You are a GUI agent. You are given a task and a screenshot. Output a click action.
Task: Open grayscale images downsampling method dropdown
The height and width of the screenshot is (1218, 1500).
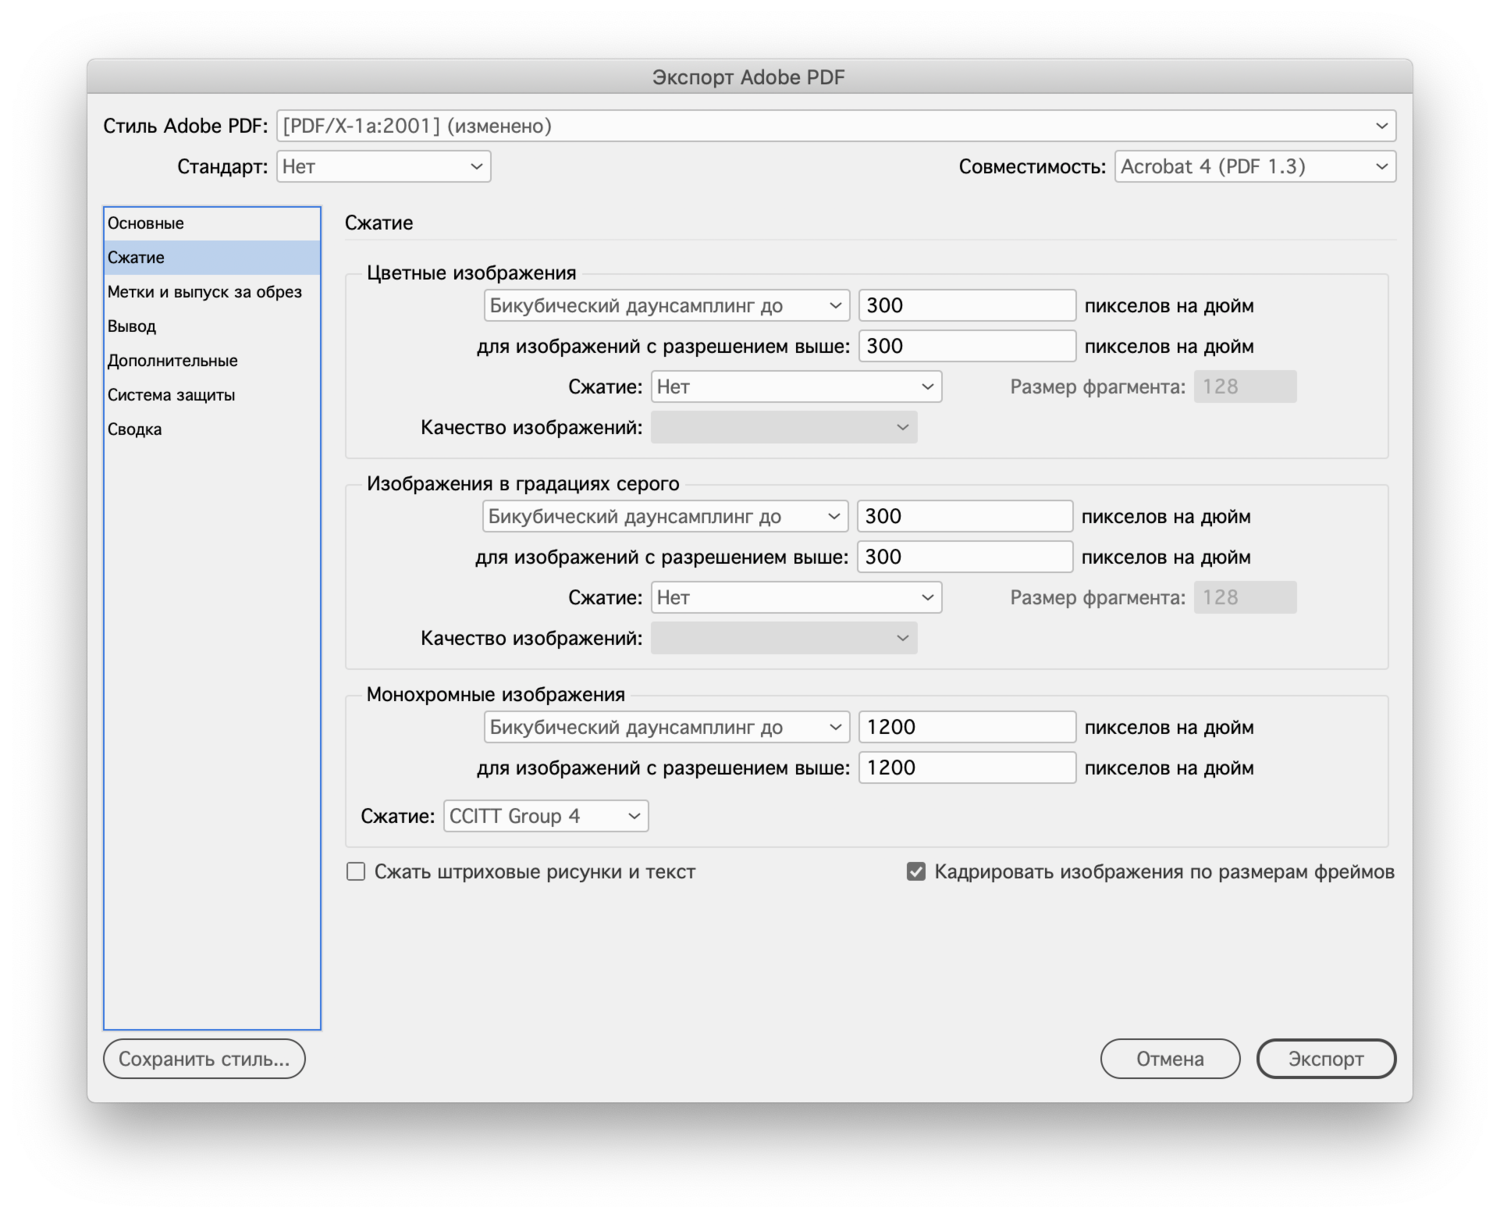pos(665,517)
